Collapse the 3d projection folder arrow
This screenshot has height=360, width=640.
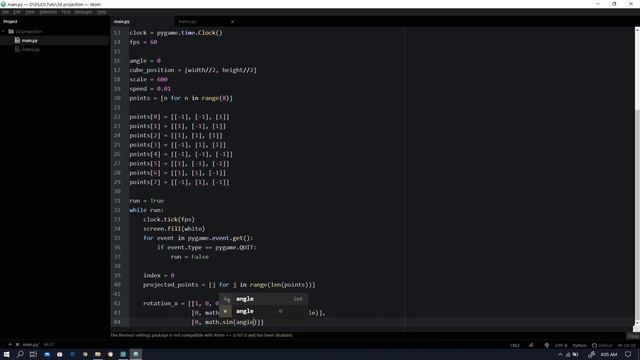[4, 31]
